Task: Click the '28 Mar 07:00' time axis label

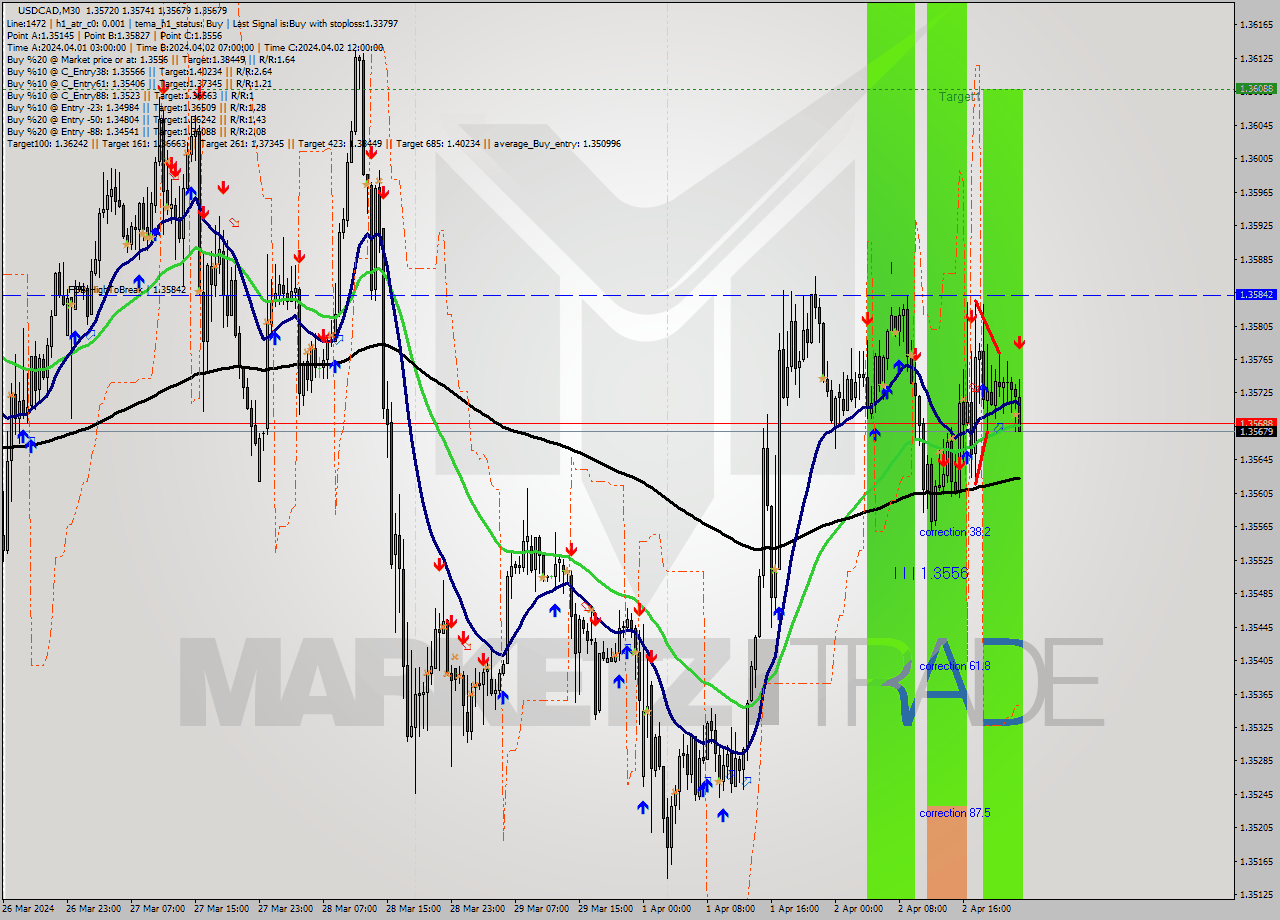Action: click(350, 909)
